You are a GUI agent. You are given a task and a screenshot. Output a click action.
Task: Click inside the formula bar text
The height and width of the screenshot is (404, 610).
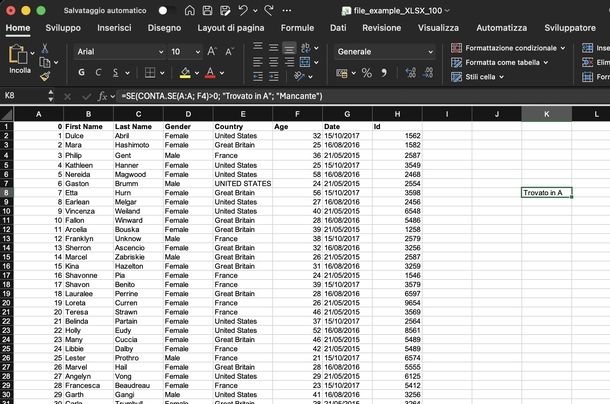click(222, 96)
